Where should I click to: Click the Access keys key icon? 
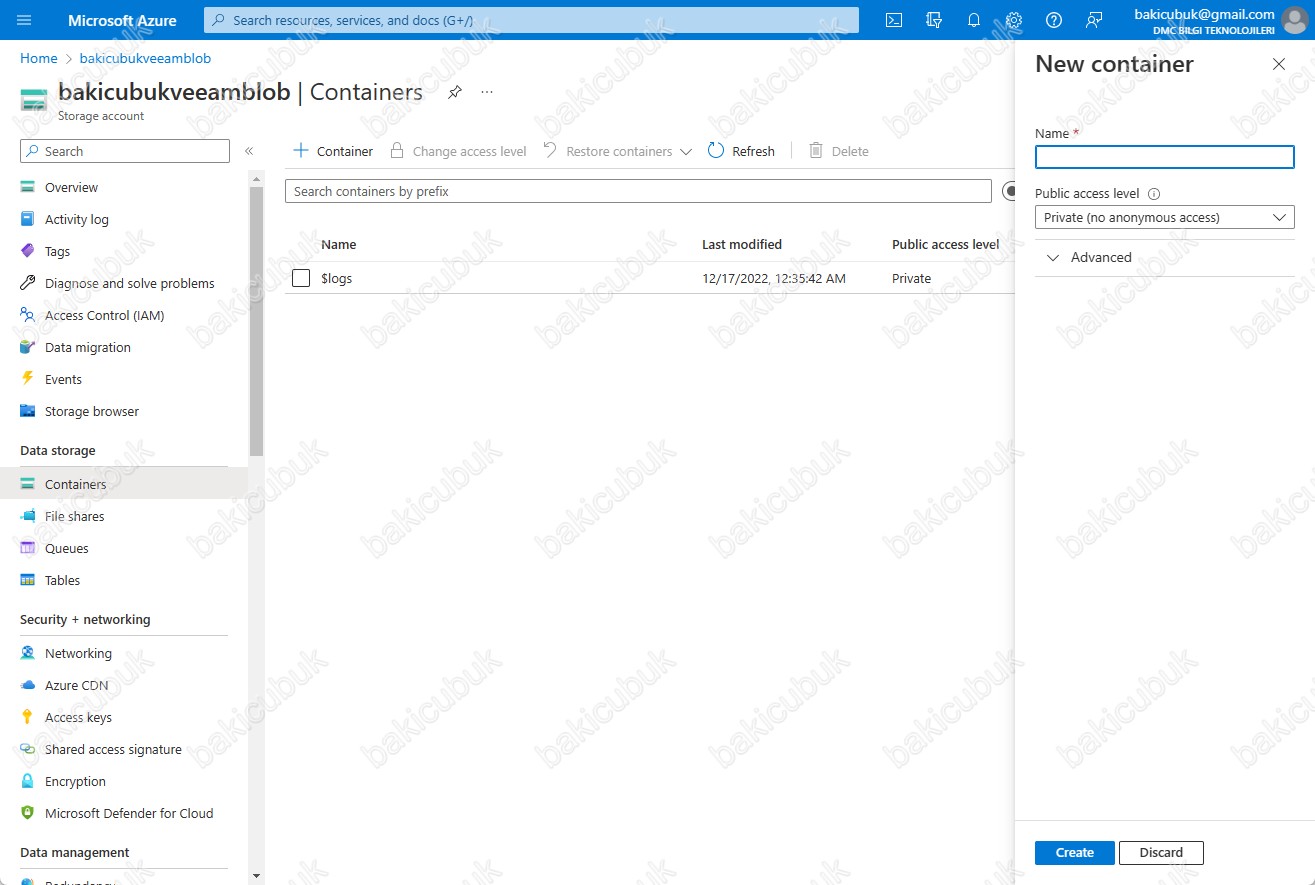pos(27,717)
